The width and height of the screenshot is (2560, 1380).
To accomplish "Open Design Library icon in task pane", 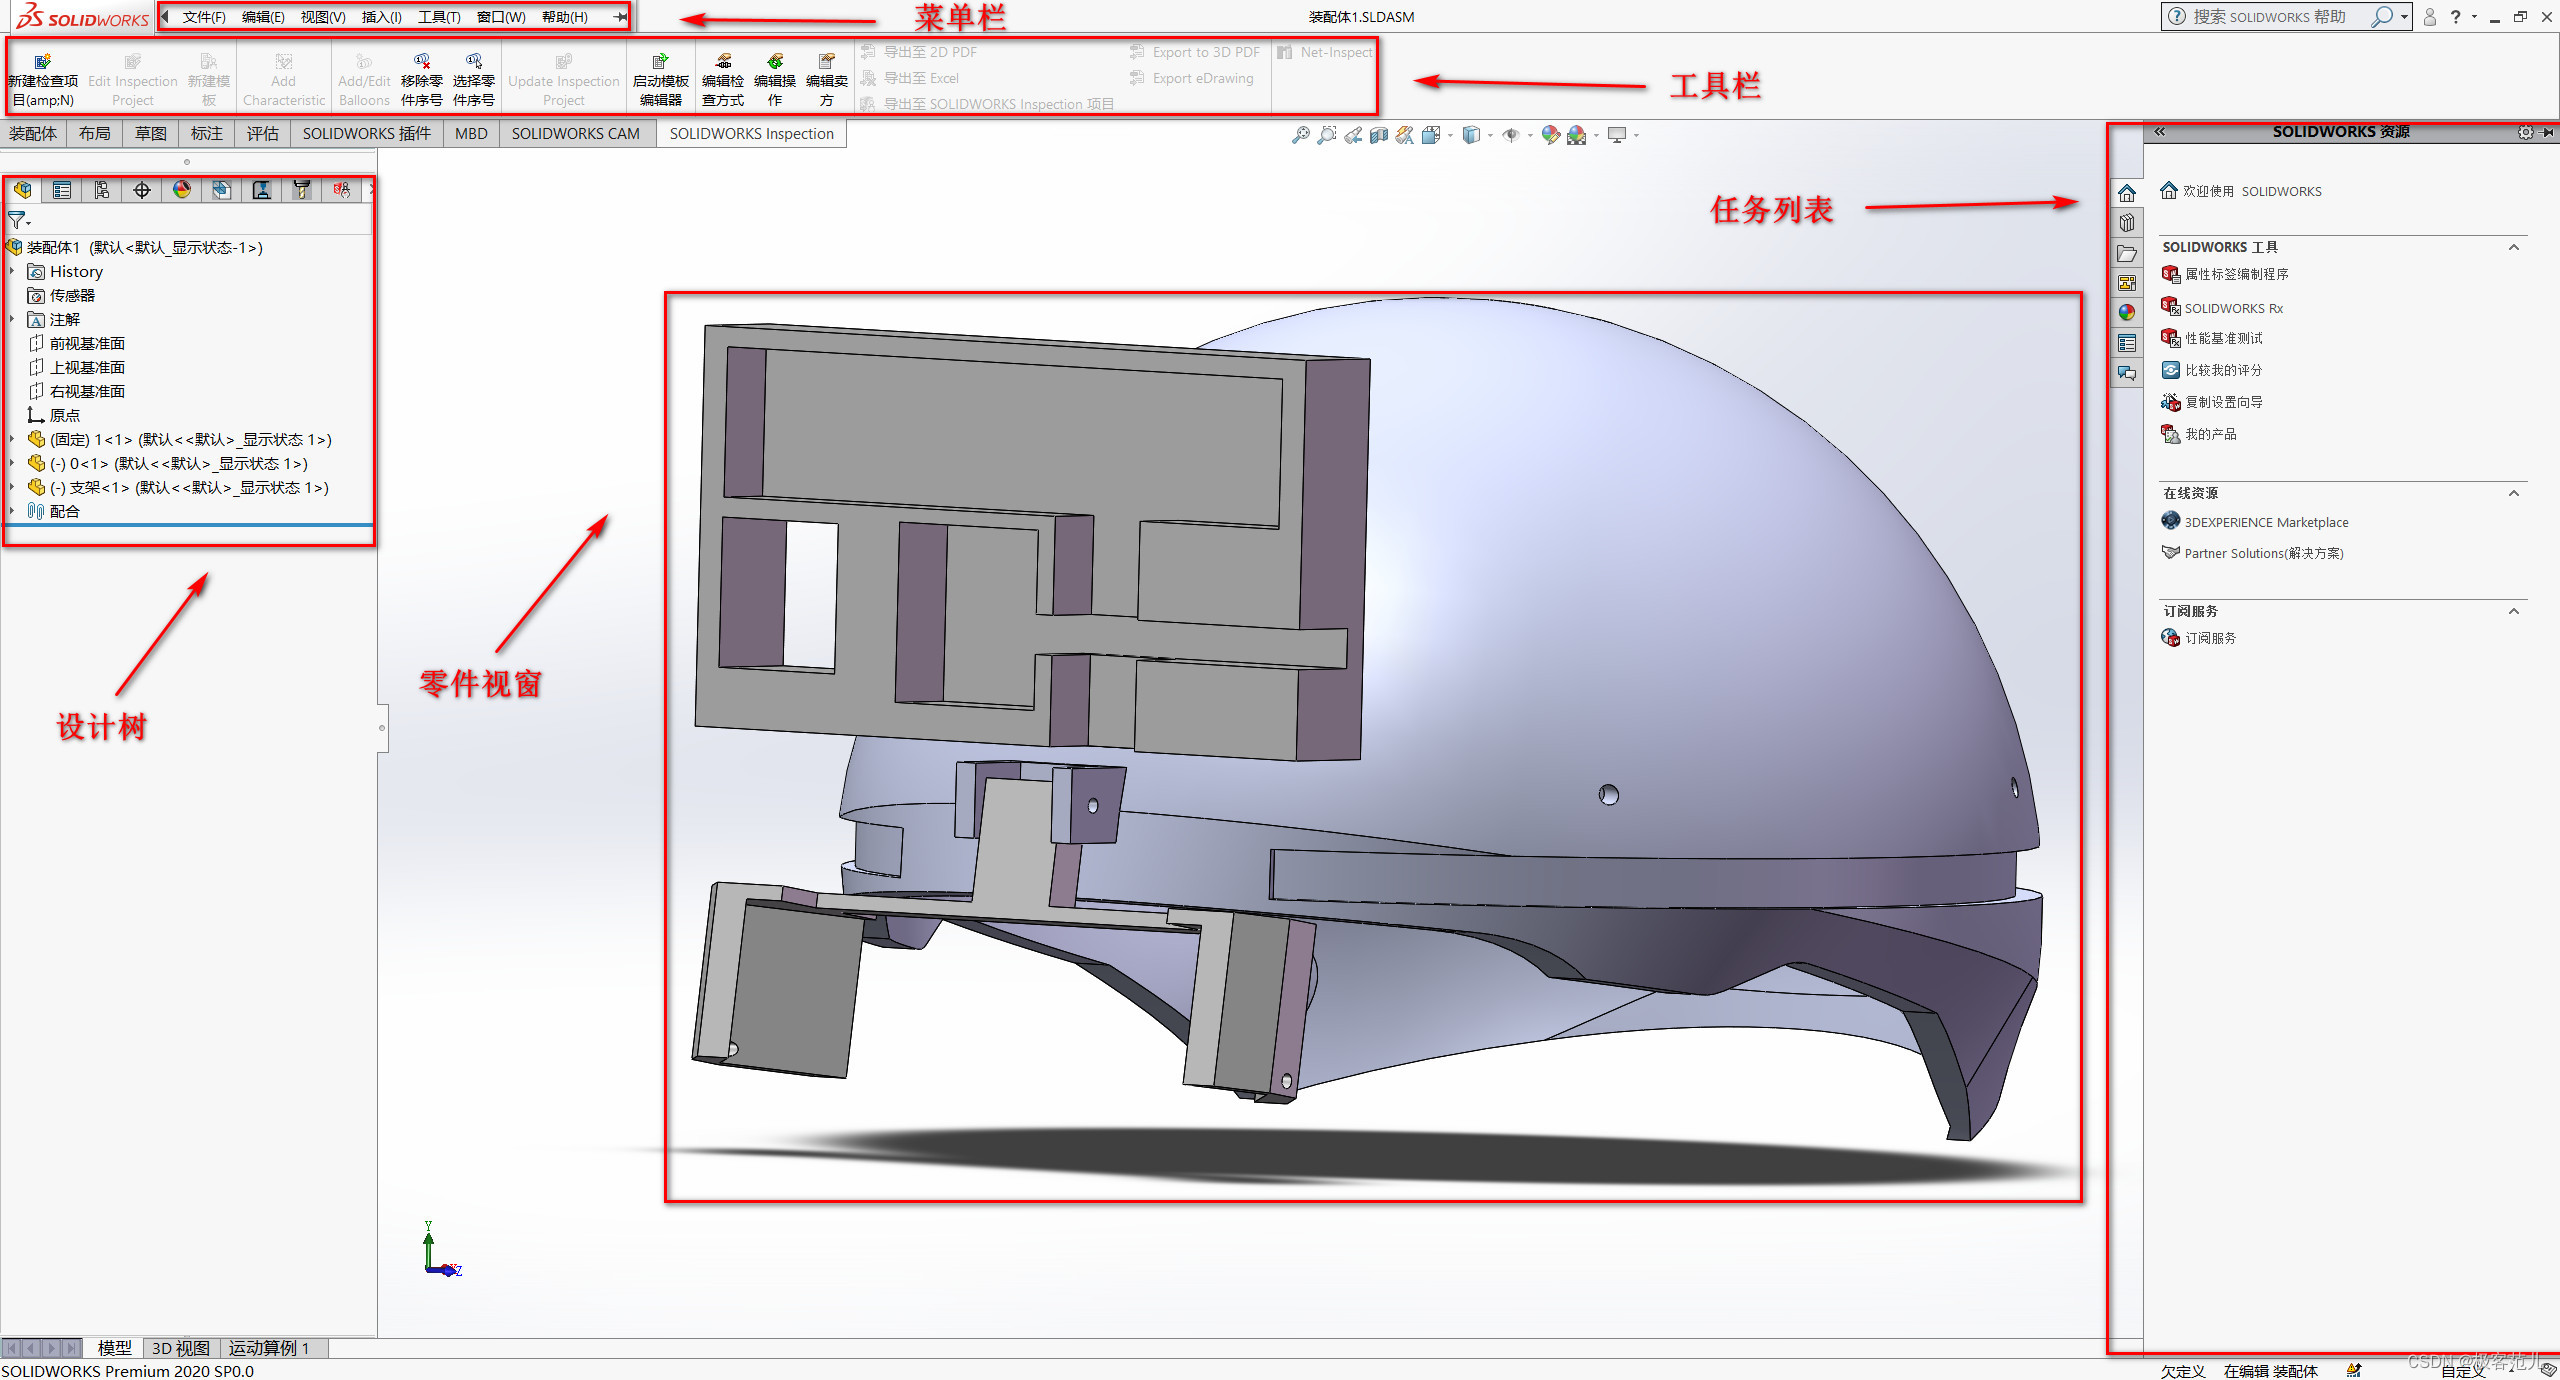I will pyautogui.click(x=2127, y=223).
